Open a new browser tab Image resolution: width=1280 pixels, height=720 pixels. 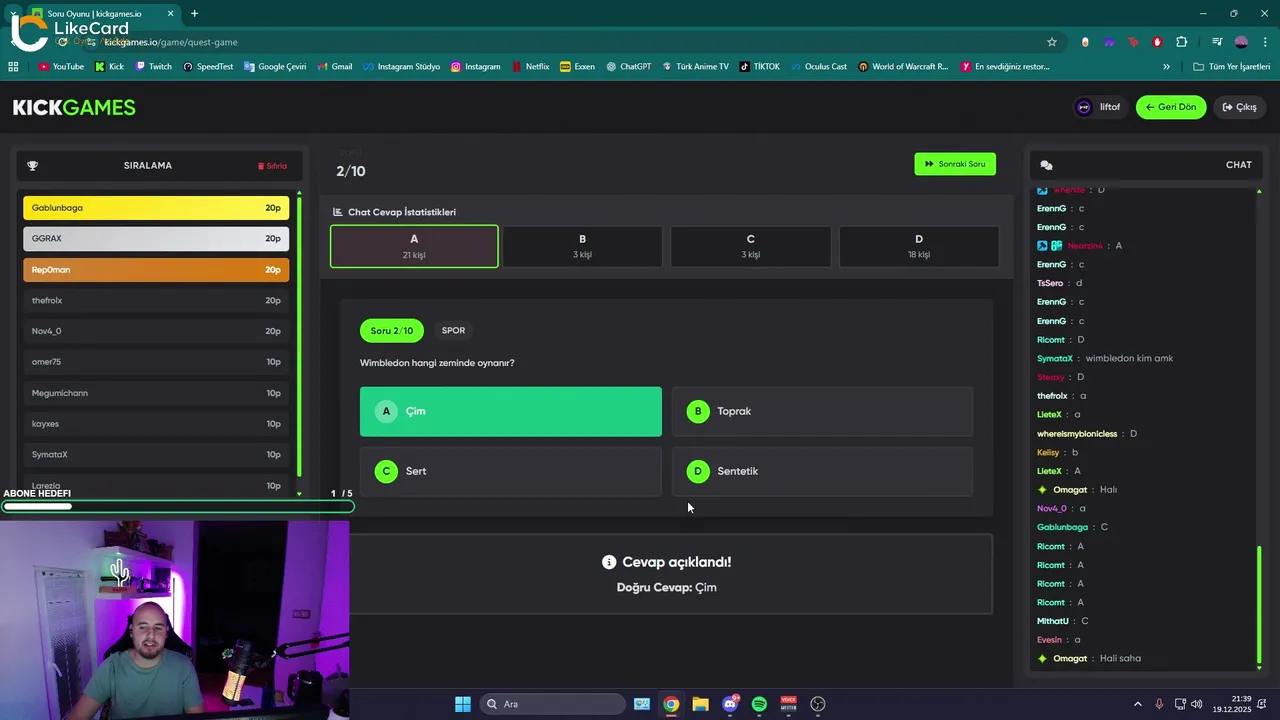(194, 14)
